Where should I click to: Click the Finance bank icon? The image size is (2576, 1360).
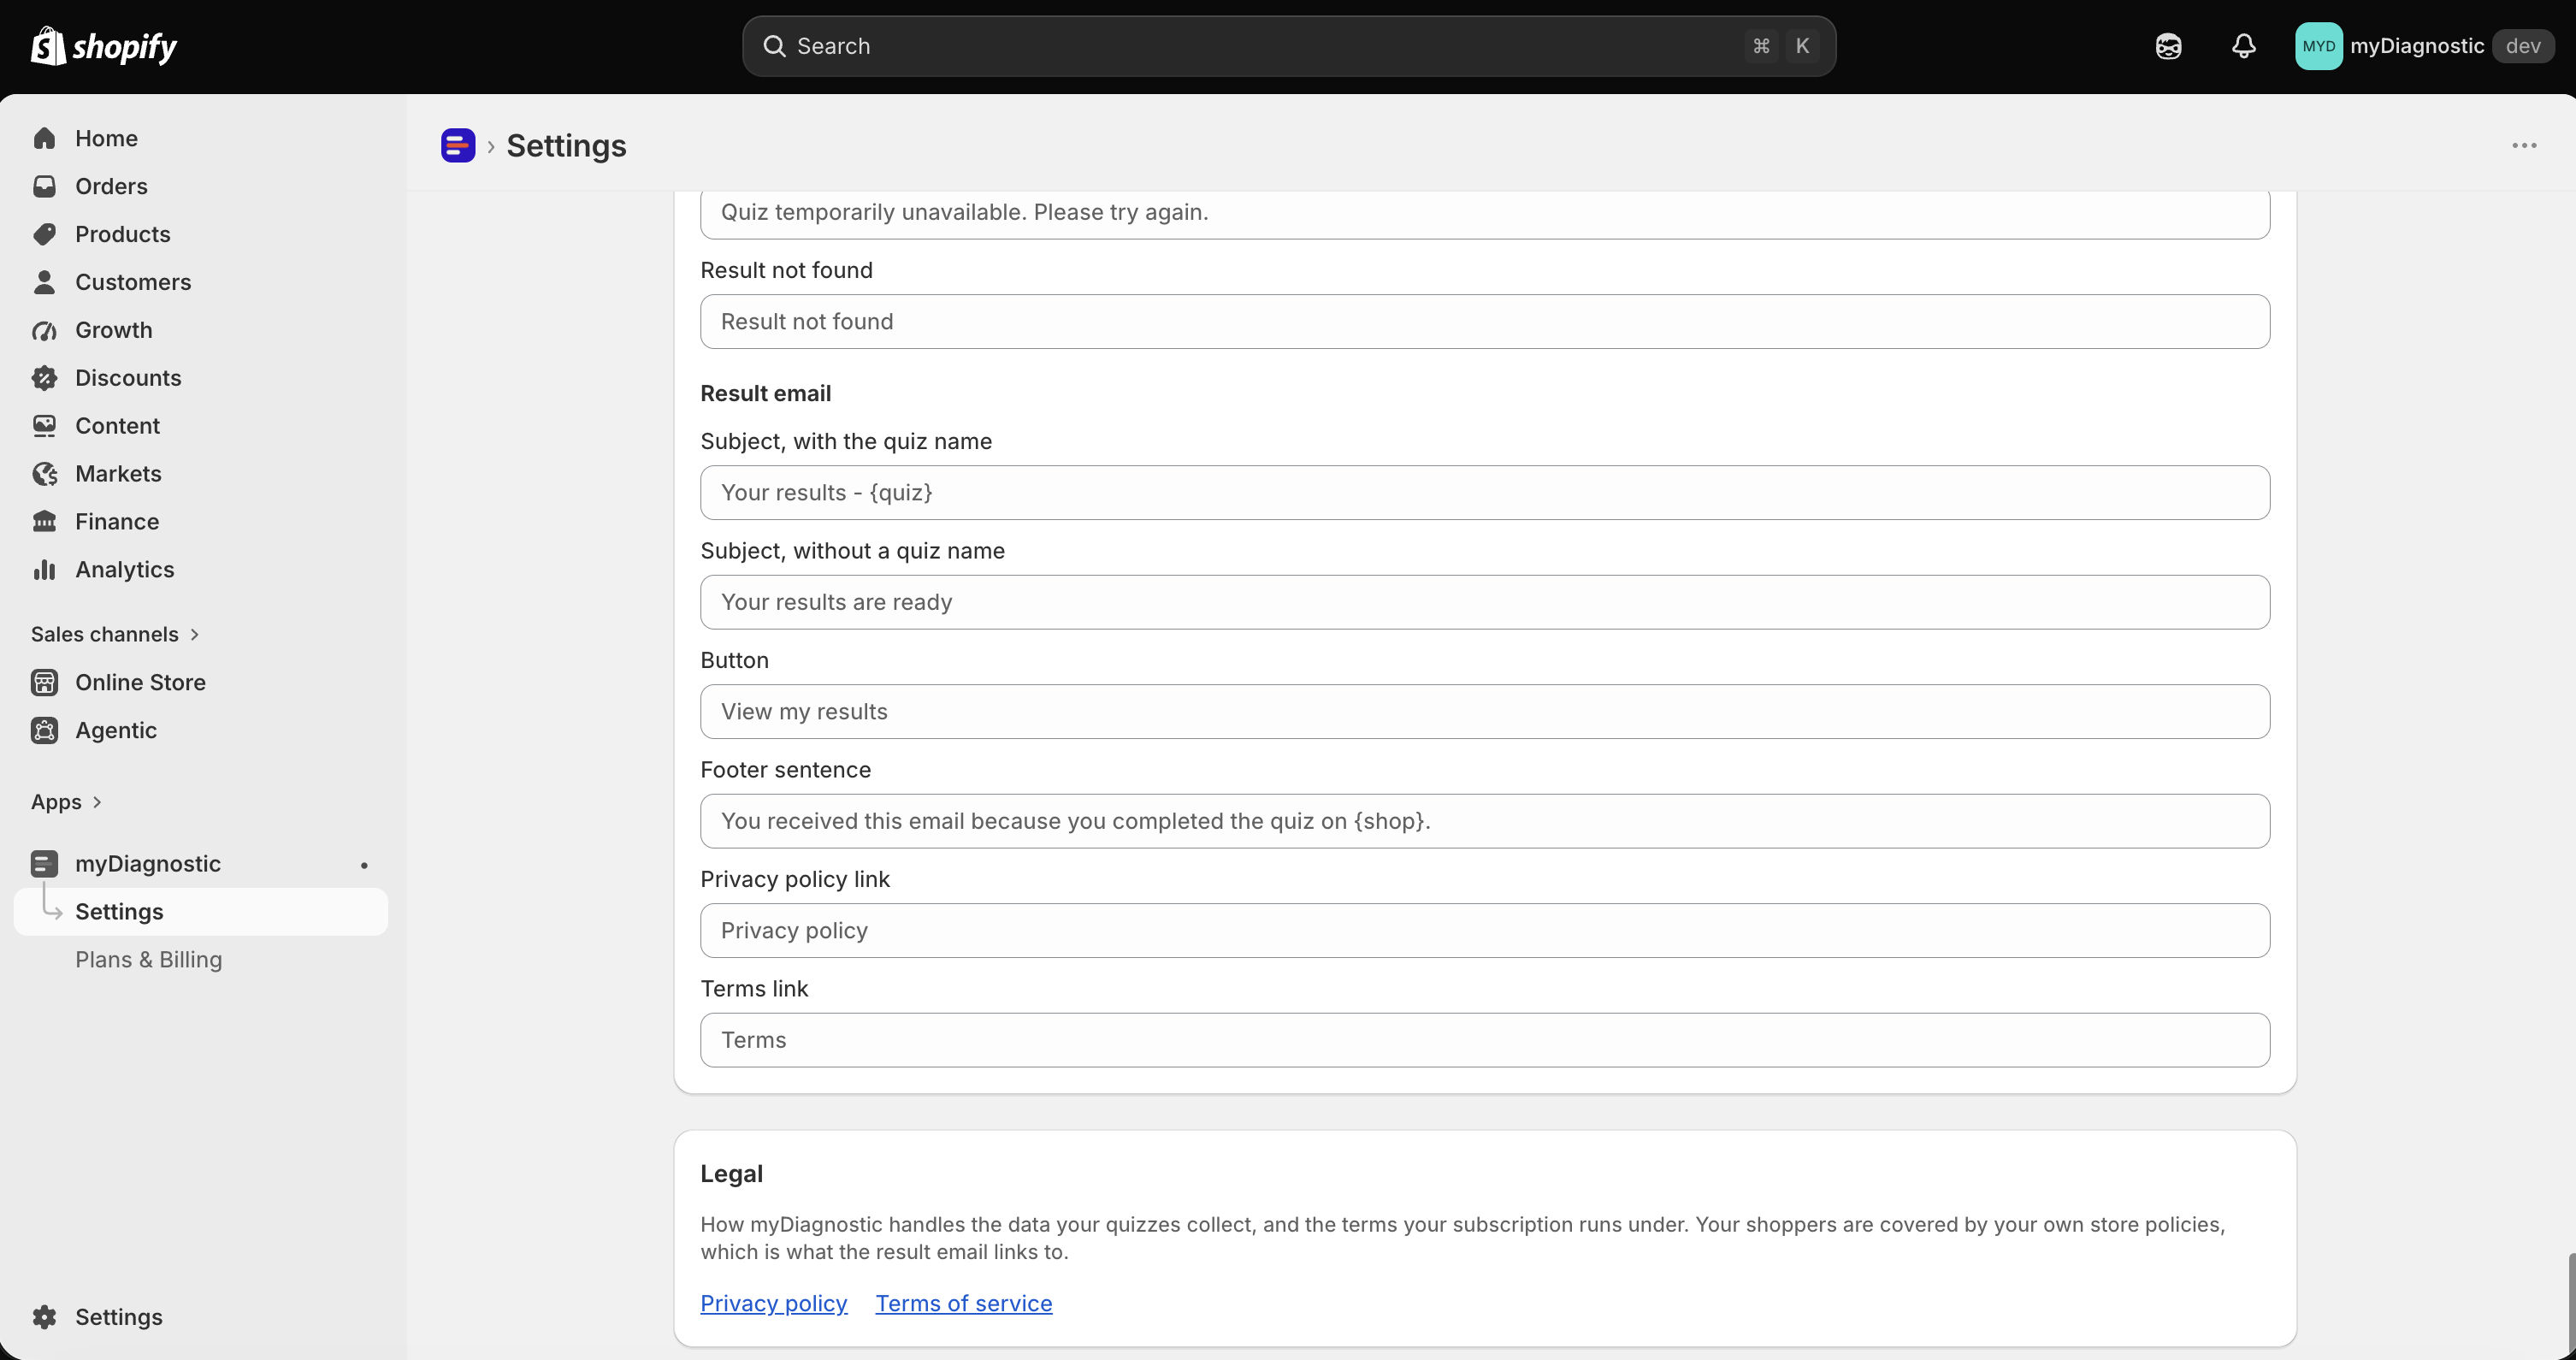44,522
